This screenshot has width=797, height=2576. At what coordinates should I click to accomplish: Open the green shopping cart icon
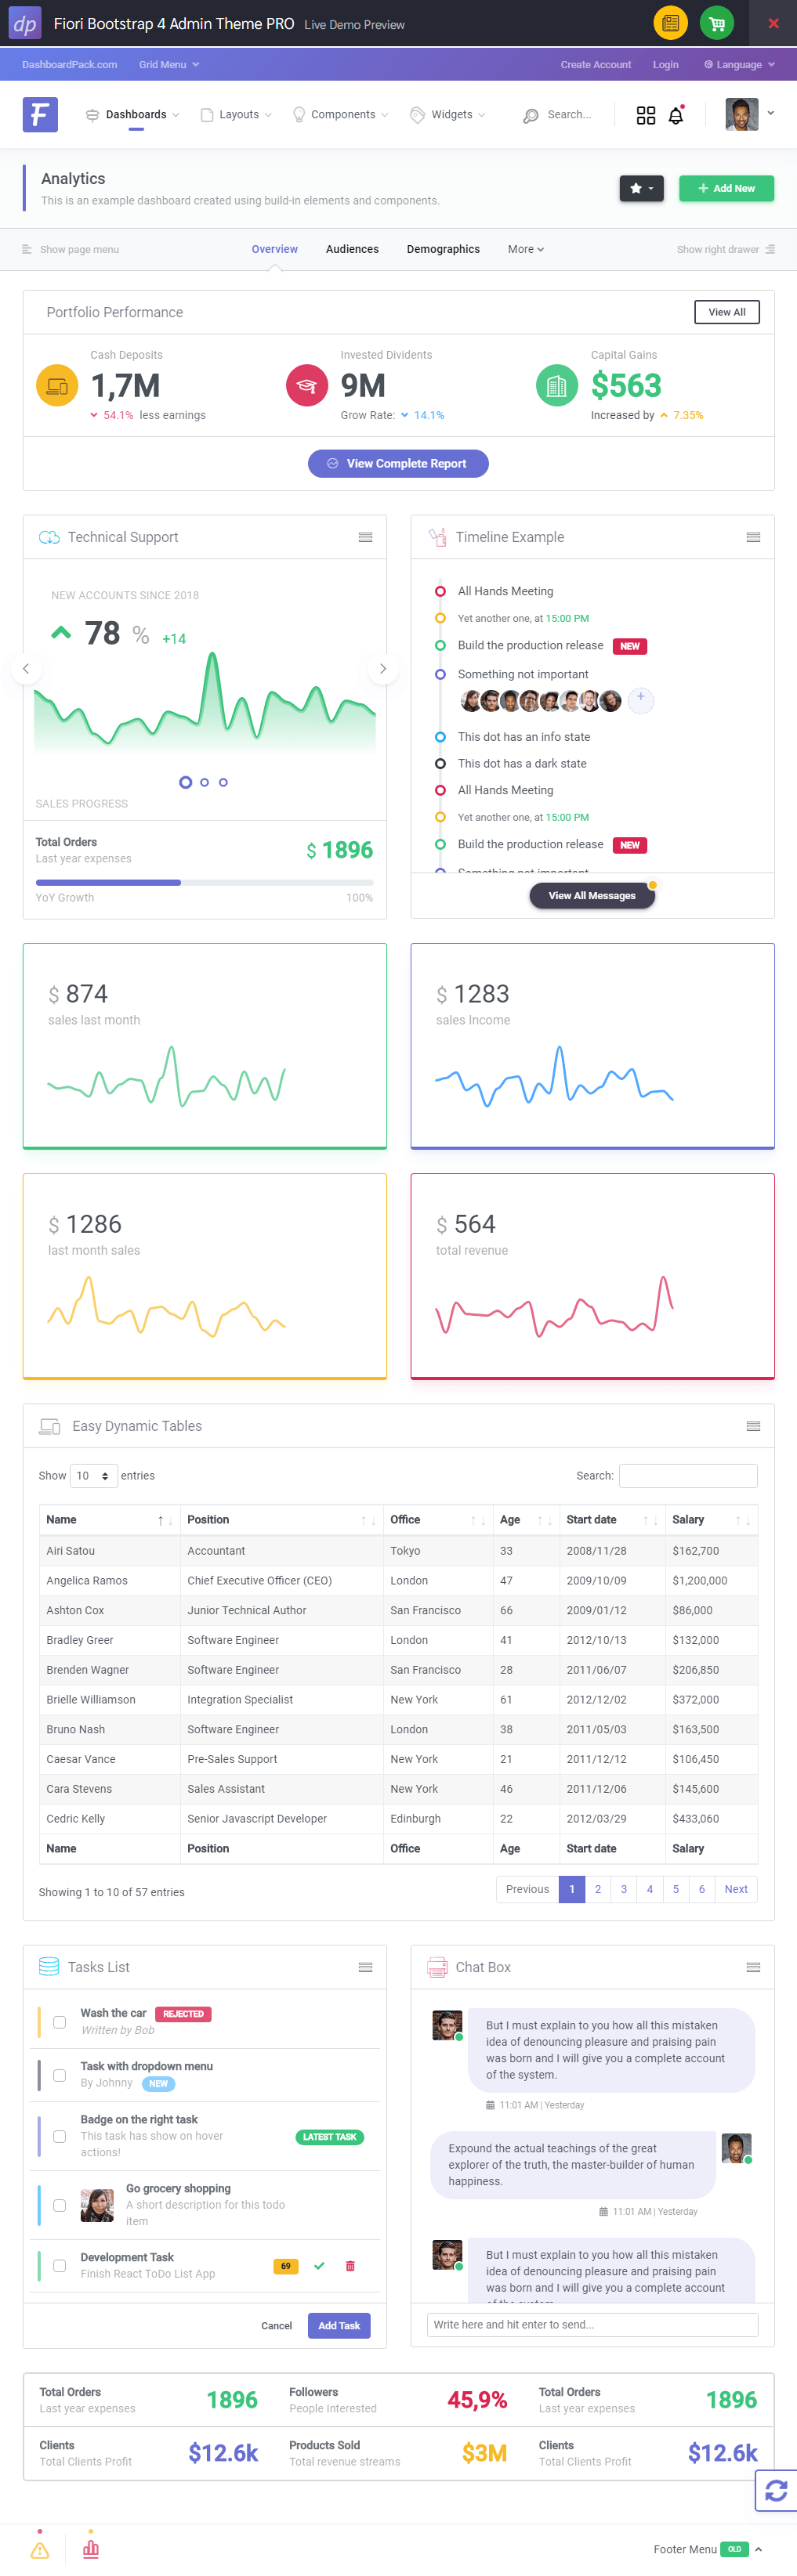(x=717, y=22)
